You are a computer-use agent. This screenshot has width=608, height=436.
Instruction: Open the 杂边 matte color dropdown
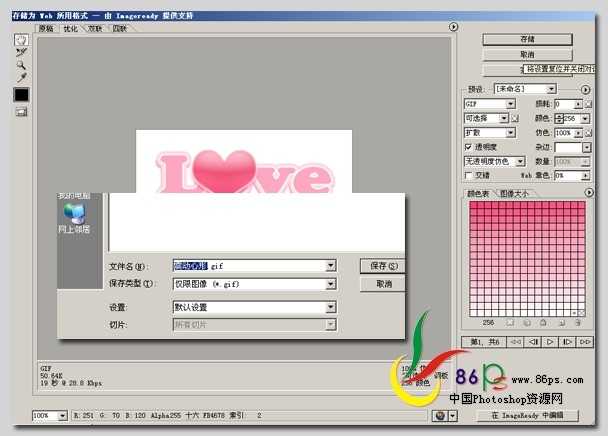(x=587, y=147)
